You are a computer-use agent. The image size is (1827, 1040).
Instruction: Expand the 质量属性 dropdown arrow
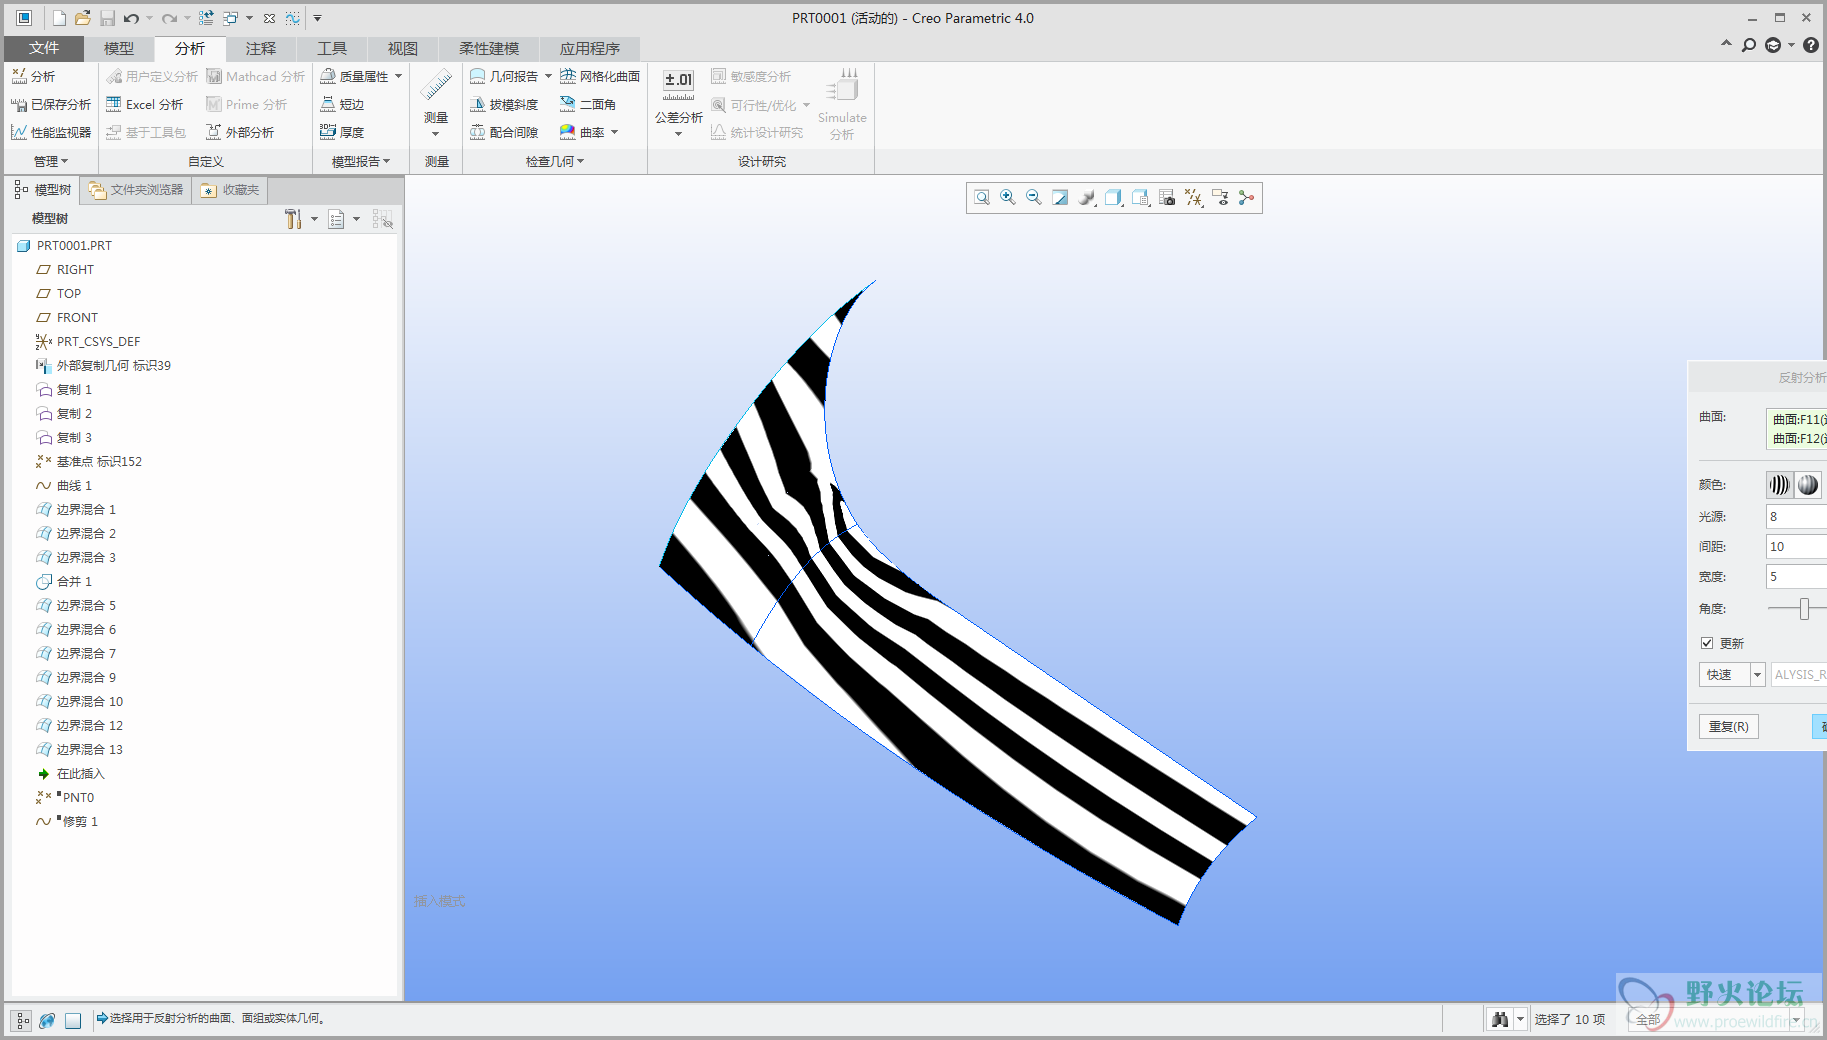[x=398, y=76]
